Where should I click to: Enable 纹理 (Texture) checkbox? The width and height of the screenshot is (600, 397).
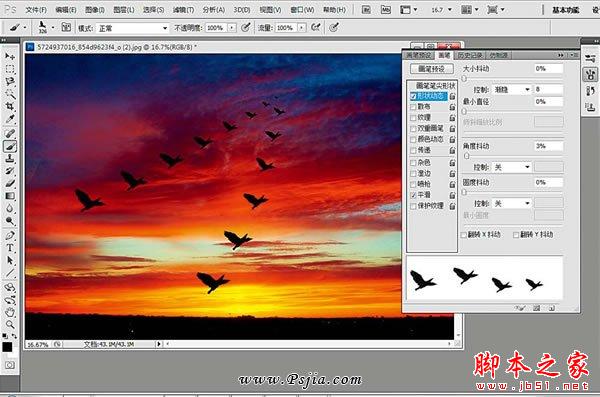pyautogui.click(x=413, y=118)
